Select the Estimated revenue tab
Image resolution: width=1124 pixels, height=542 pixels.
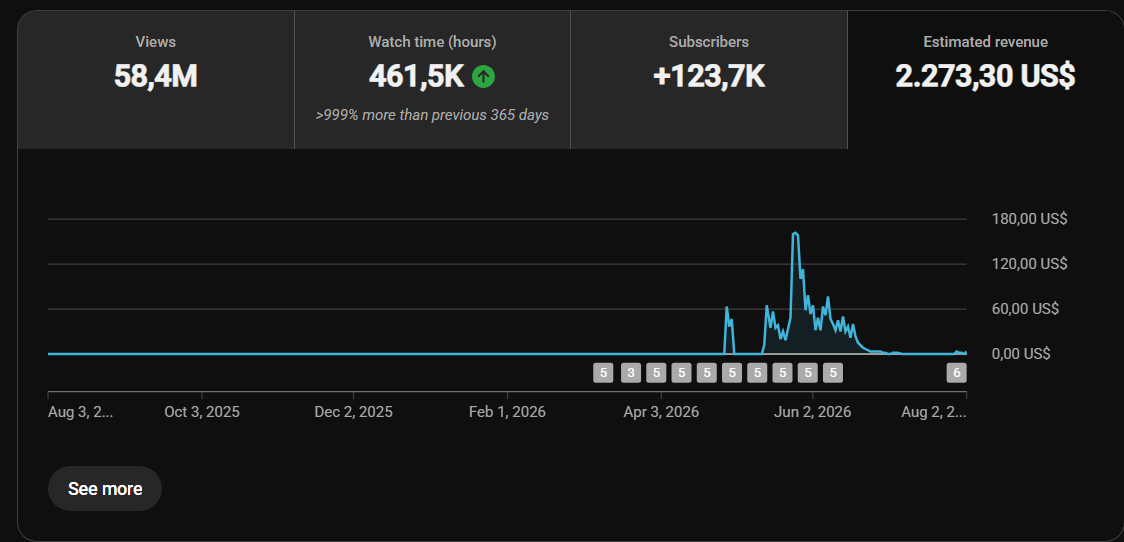[x=985, y=80]
